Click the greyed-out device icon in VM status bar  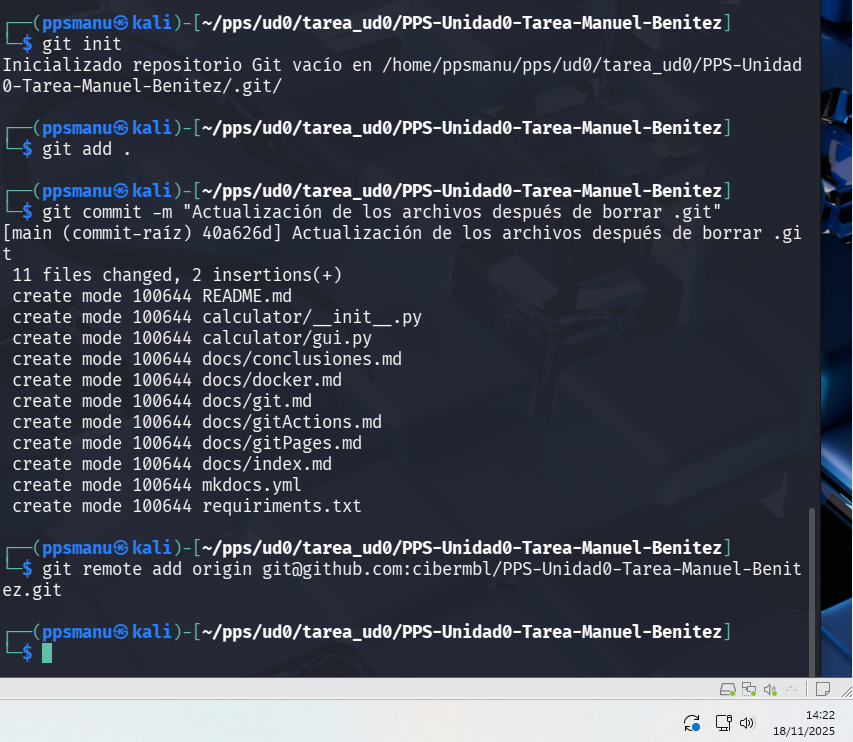tap(791, 690)
